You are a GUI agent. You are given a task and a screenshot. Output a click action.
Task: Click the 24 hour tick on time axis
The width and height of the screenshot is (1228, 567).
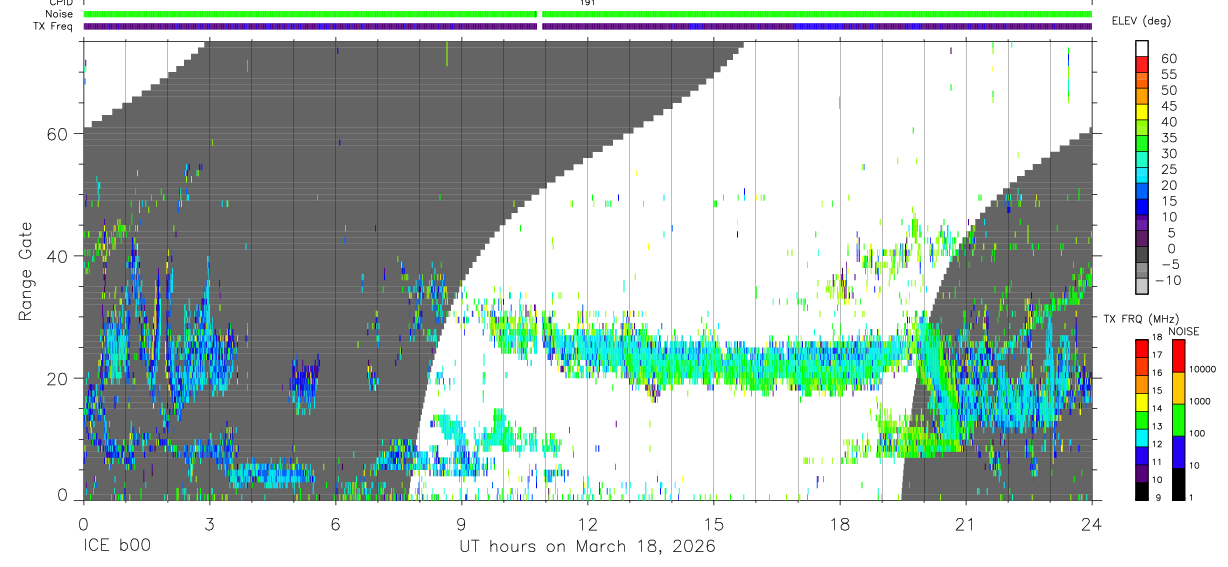(1092, 523)
